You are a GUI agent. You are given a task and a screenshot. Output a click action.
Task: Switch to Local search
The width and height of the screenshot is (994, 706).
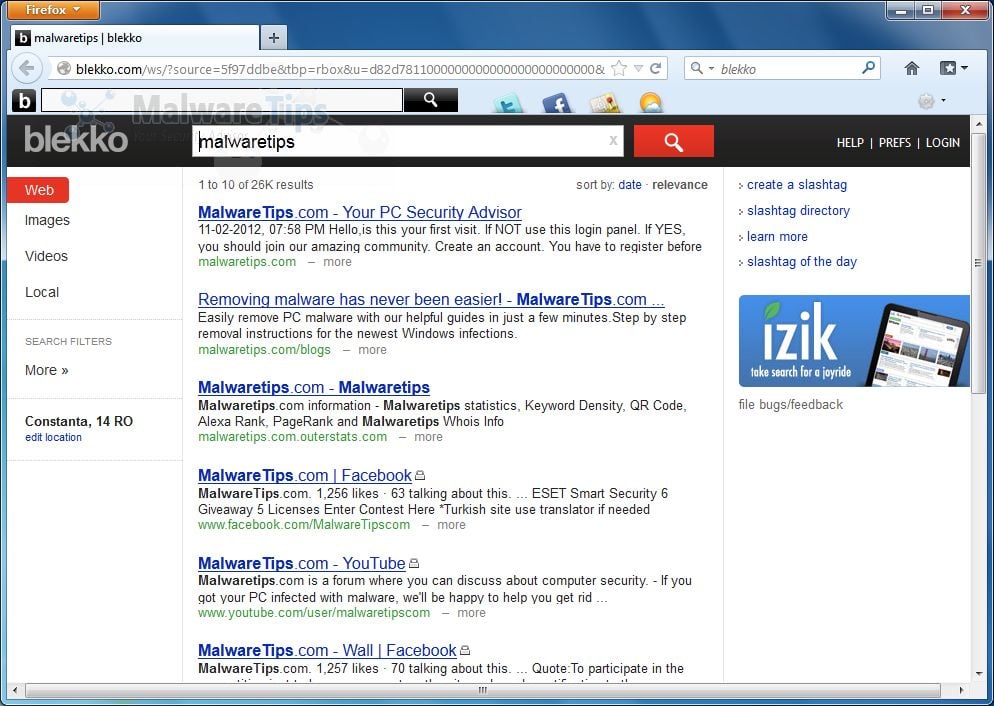tap(42, 292)
